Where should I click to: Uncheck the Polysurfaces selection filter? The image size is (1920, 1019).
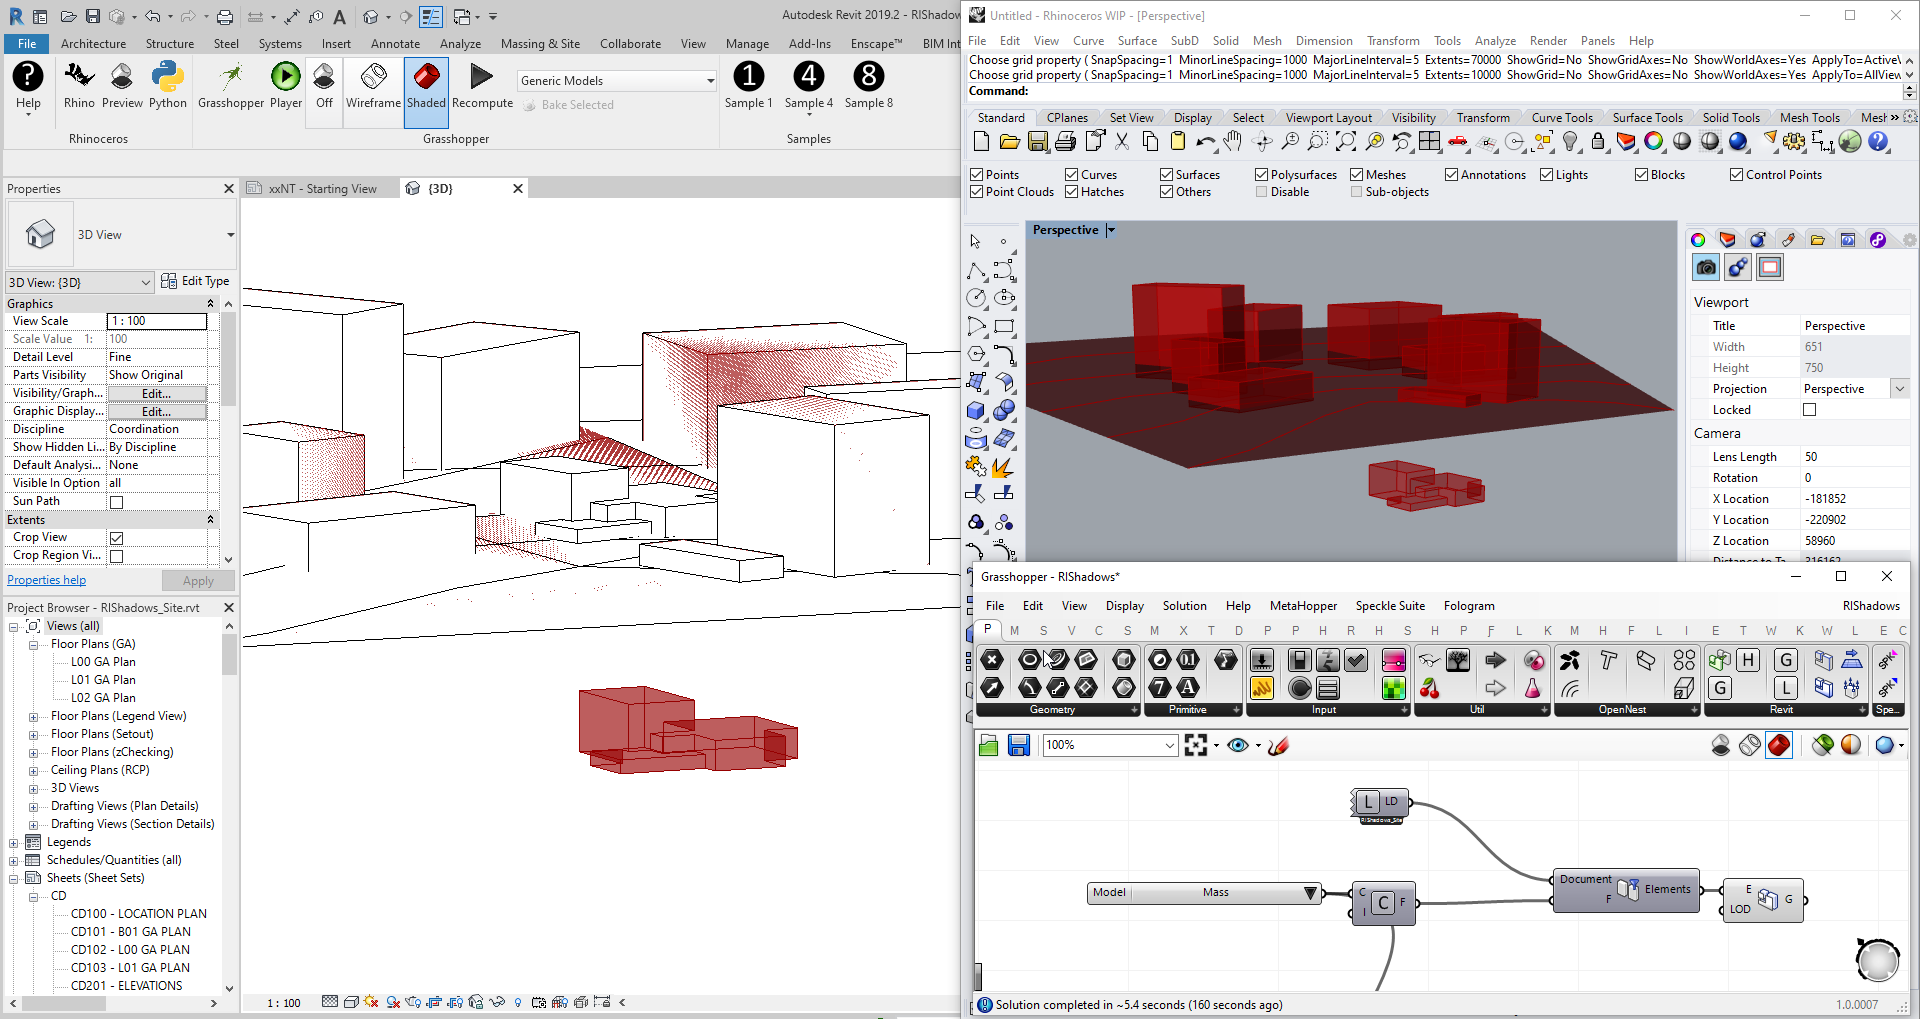point(1261,175)
